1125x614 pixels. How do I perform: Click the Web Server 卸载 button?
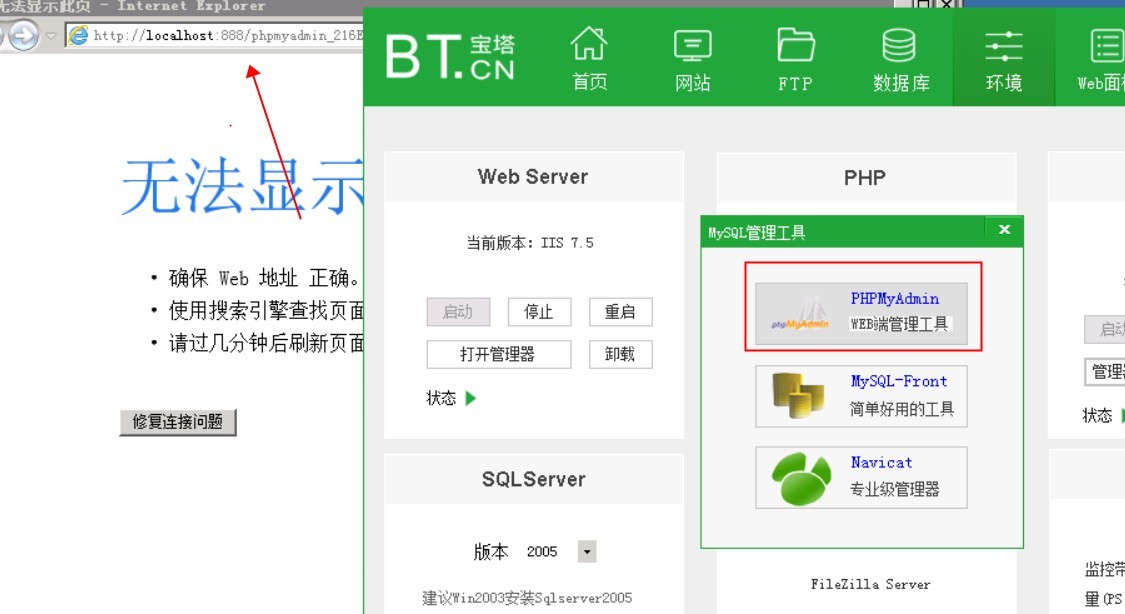pos(621,354)
